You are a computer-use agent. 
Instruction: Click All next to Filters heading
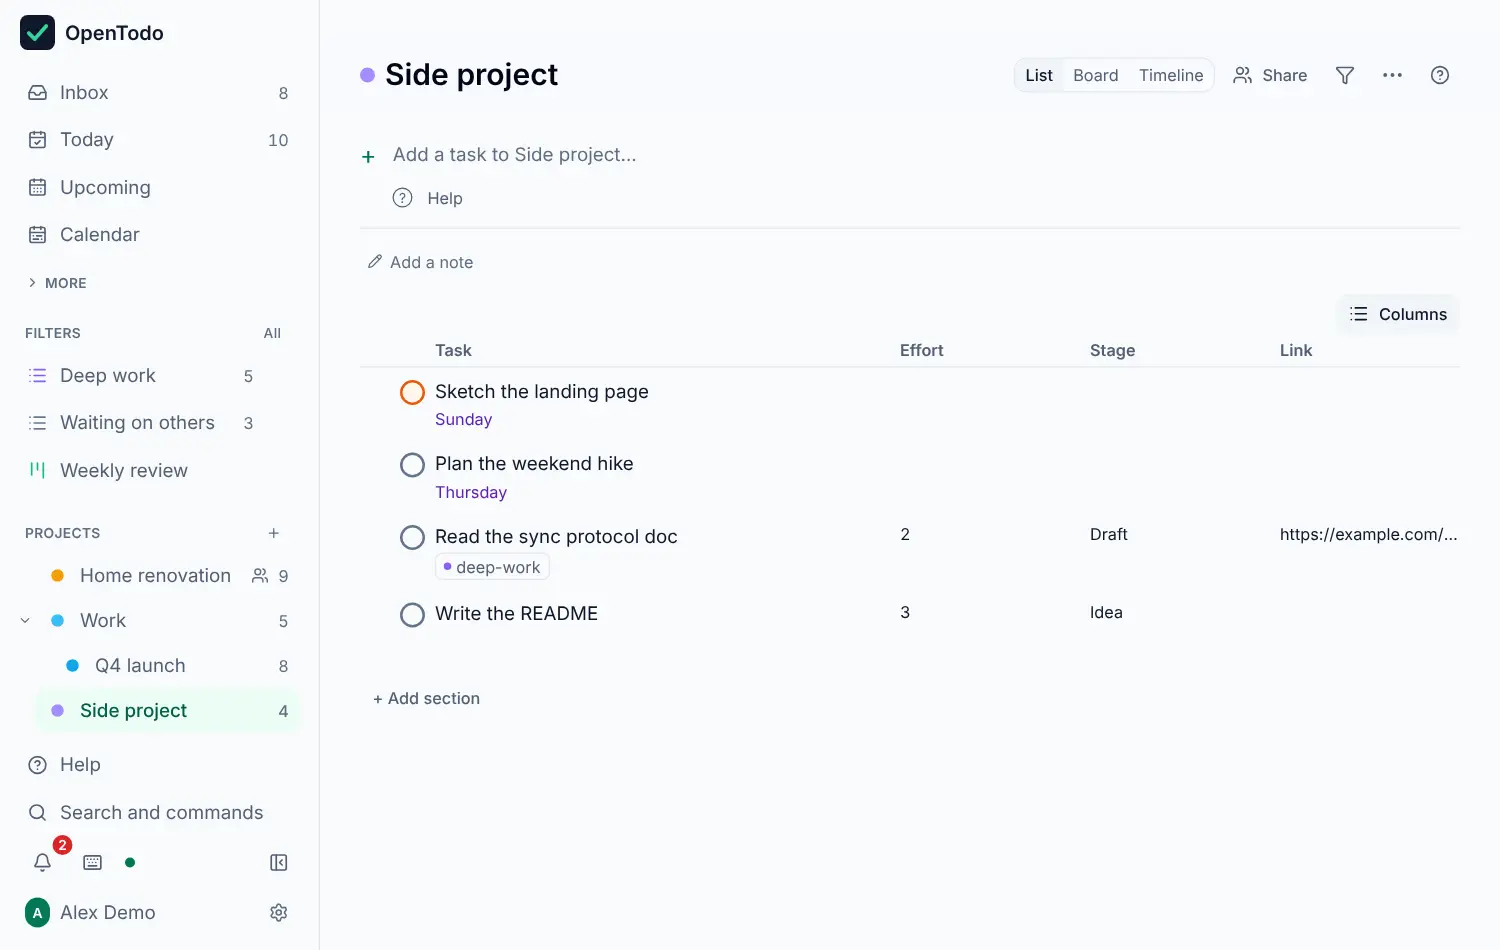(x=272, y=333)
